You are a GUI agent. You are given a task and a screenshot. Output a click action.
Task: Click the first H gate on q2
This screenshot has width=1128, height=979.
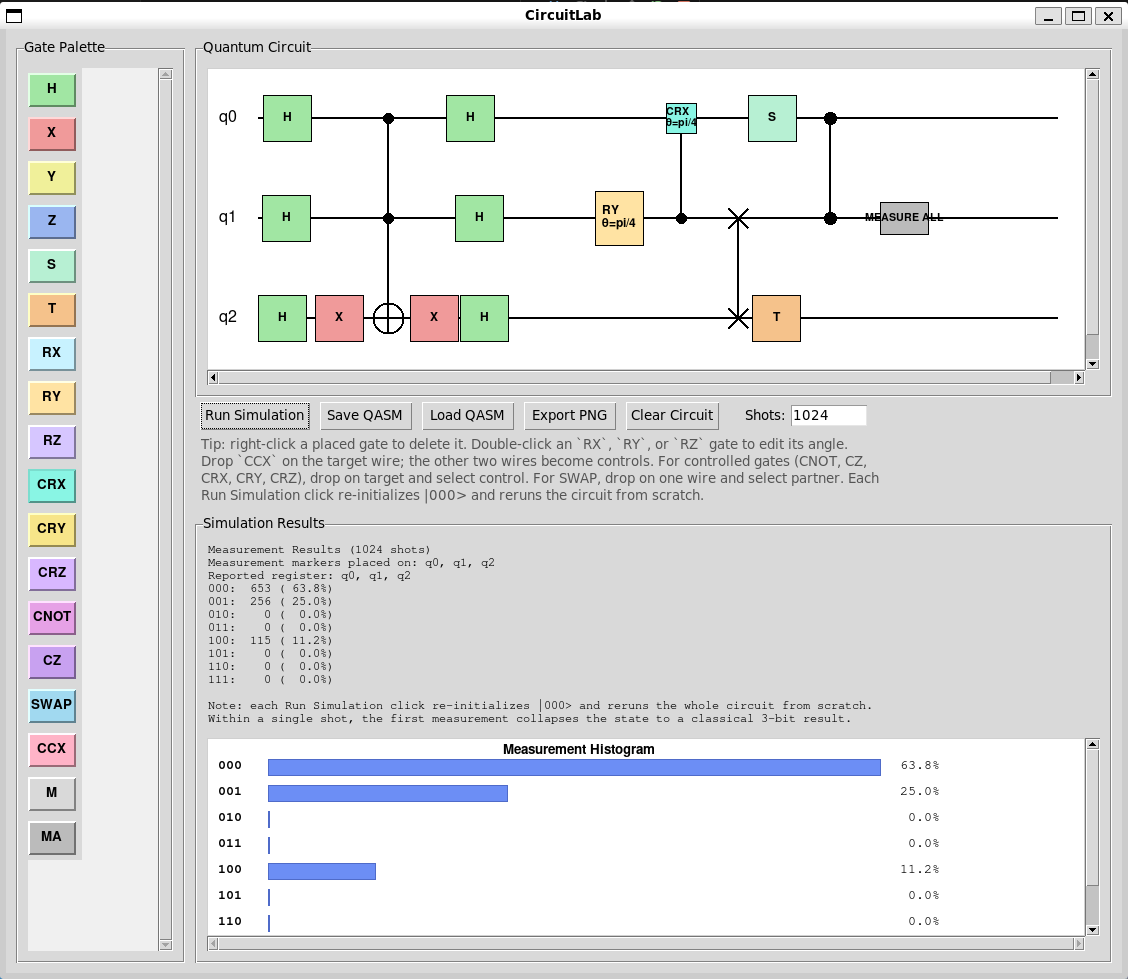coord(283,318)
